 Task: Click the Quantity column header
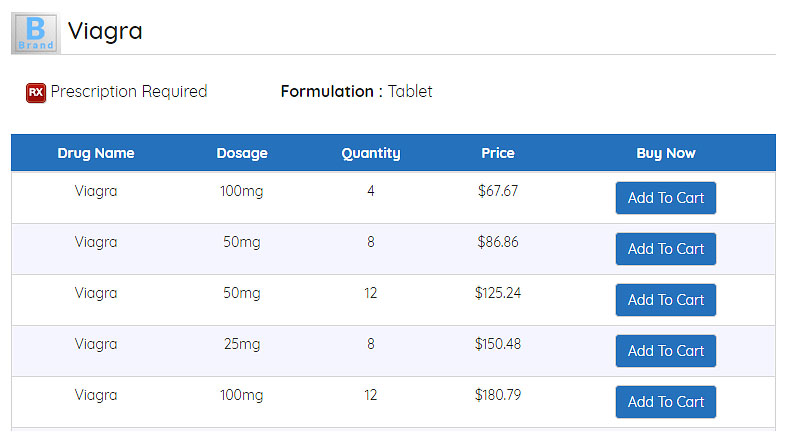tap(371, 153)
